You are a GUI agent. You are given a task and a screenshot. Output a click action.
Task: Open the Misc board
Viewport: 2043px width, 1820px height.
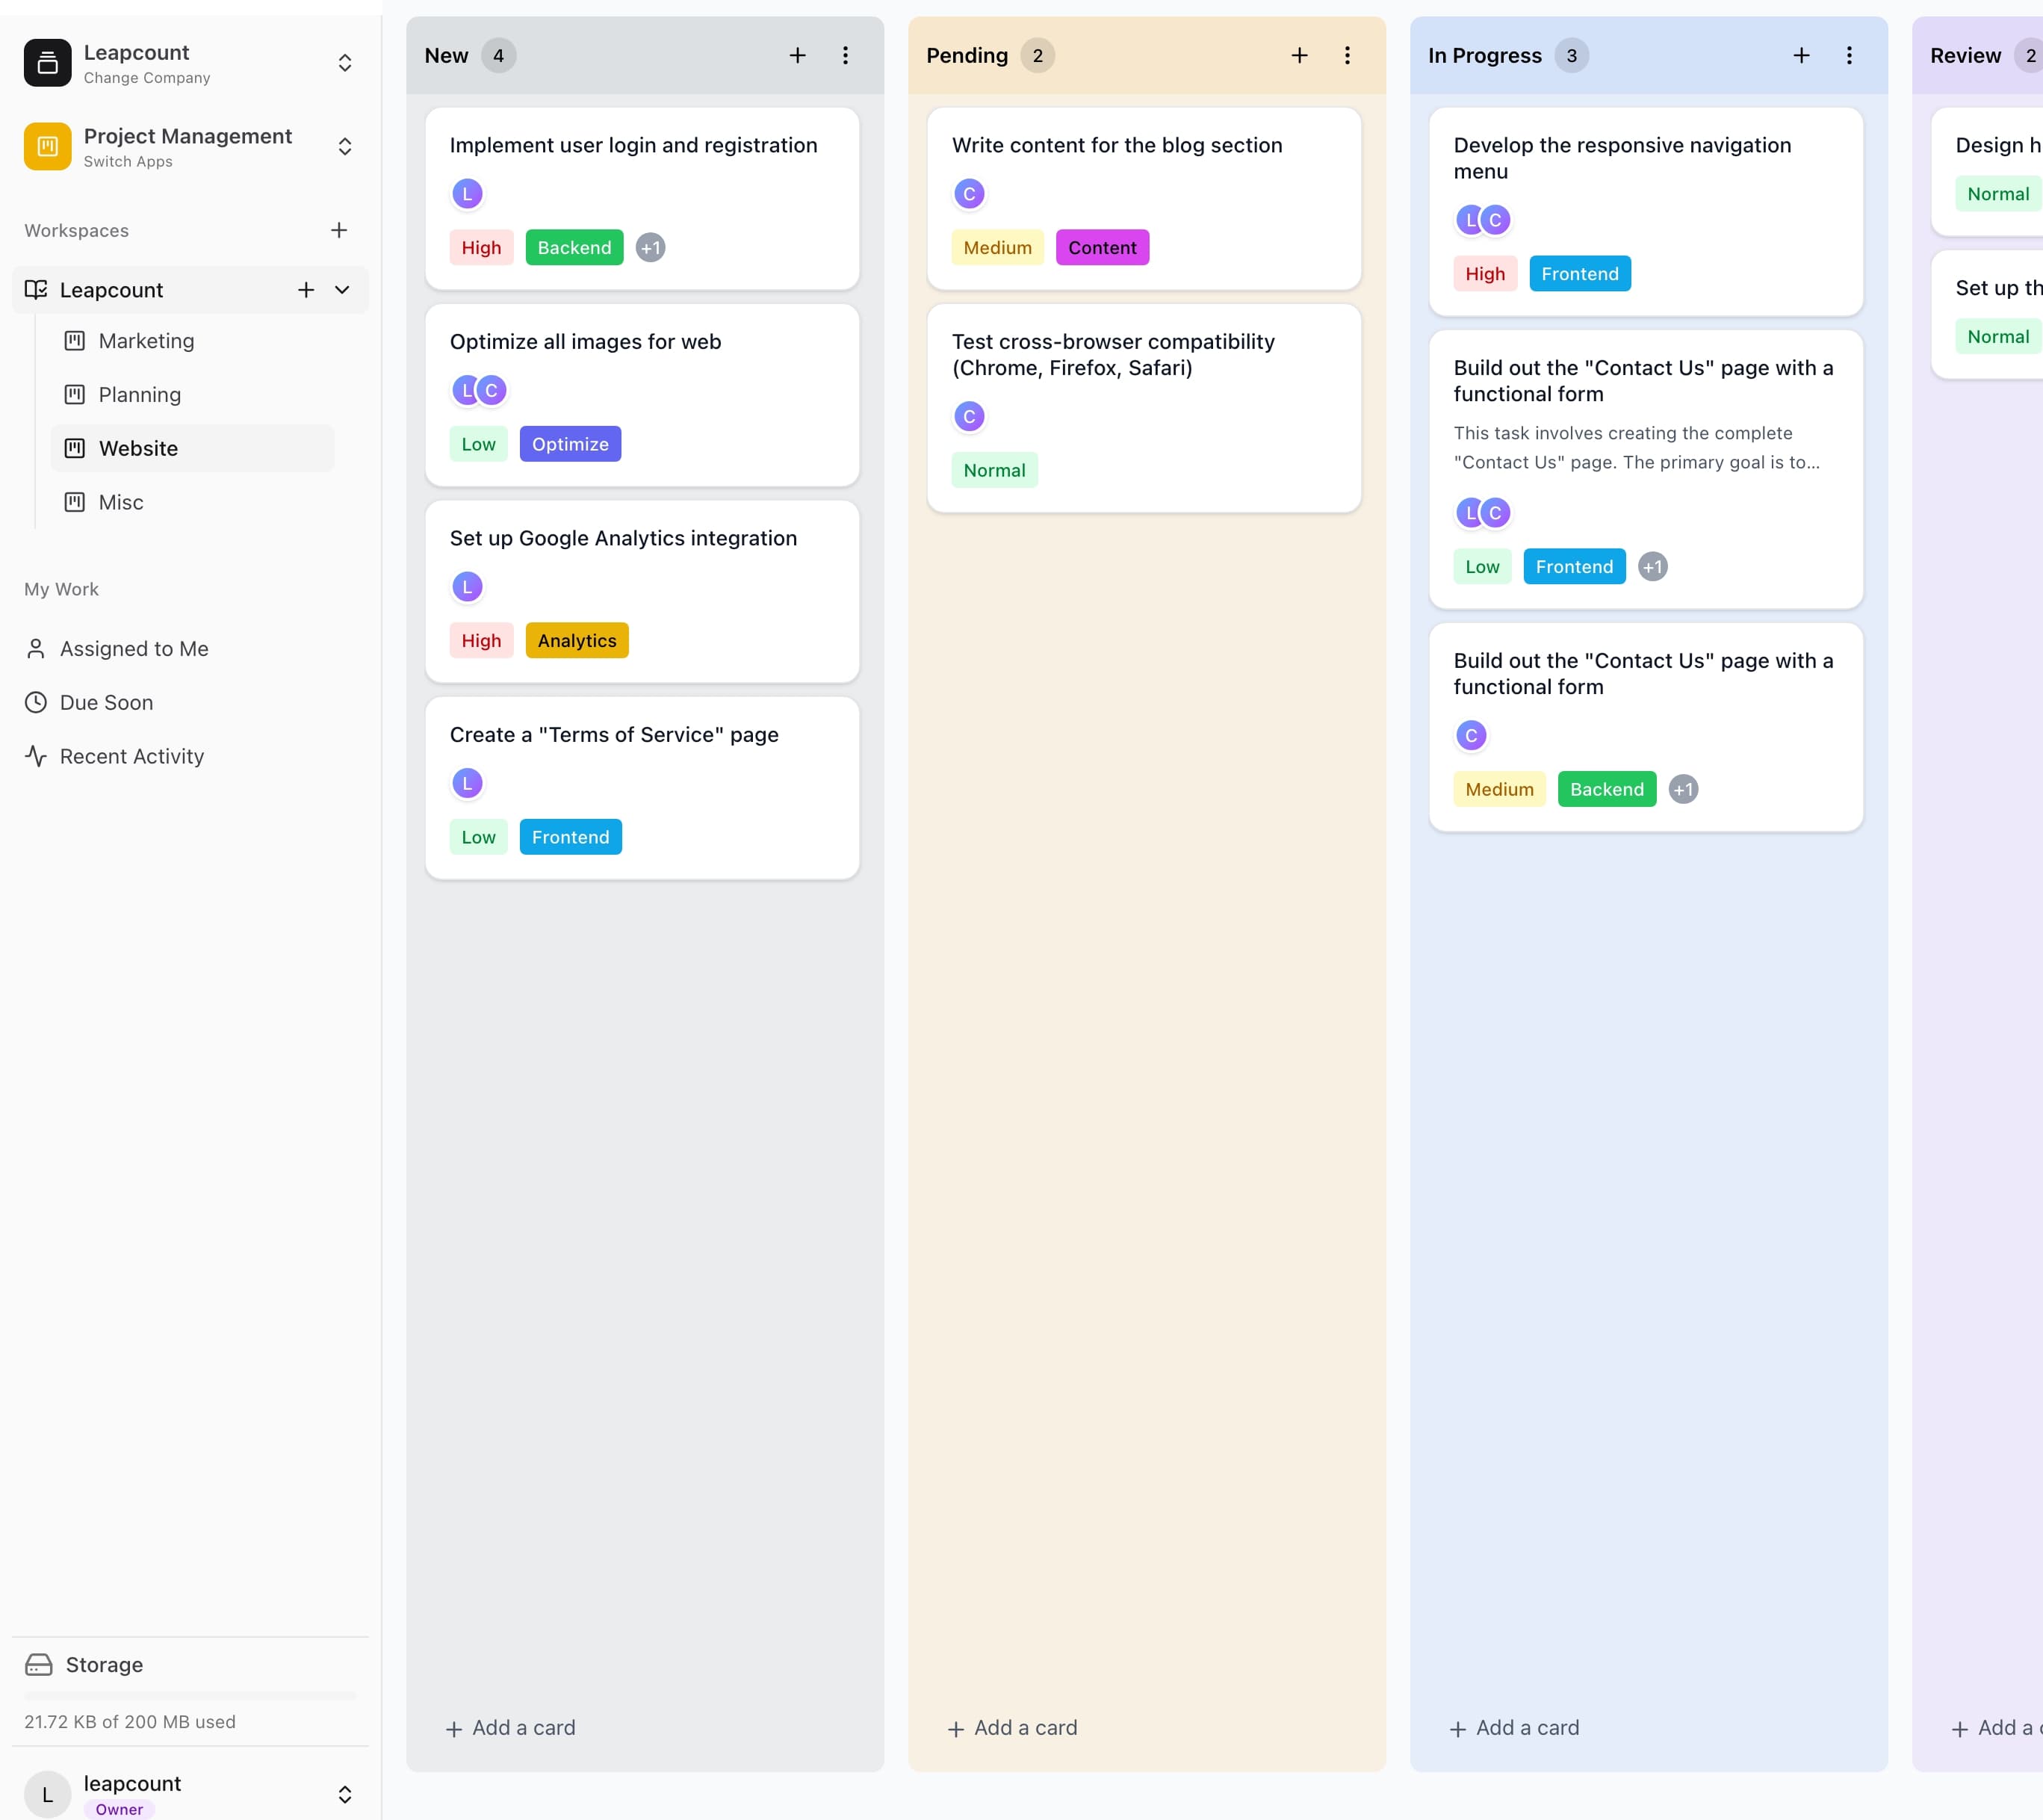point(120,501)
